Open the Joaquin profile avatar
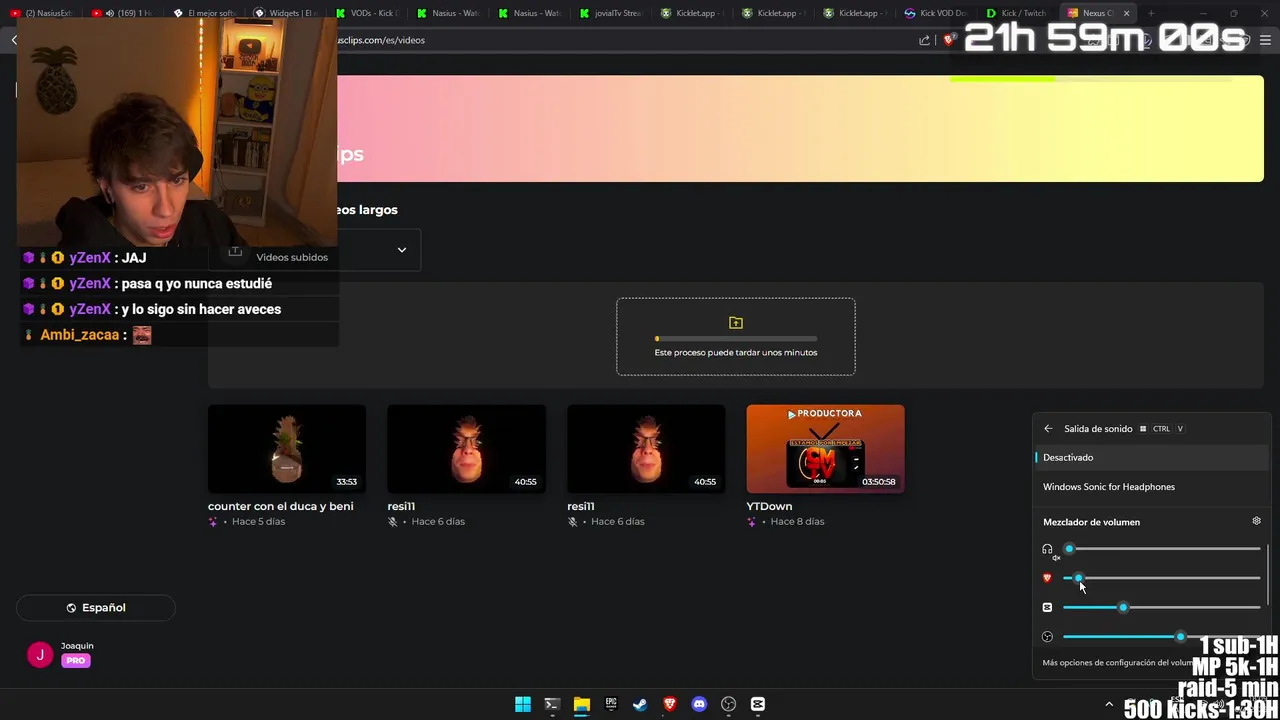 click(x=40, y=655)
